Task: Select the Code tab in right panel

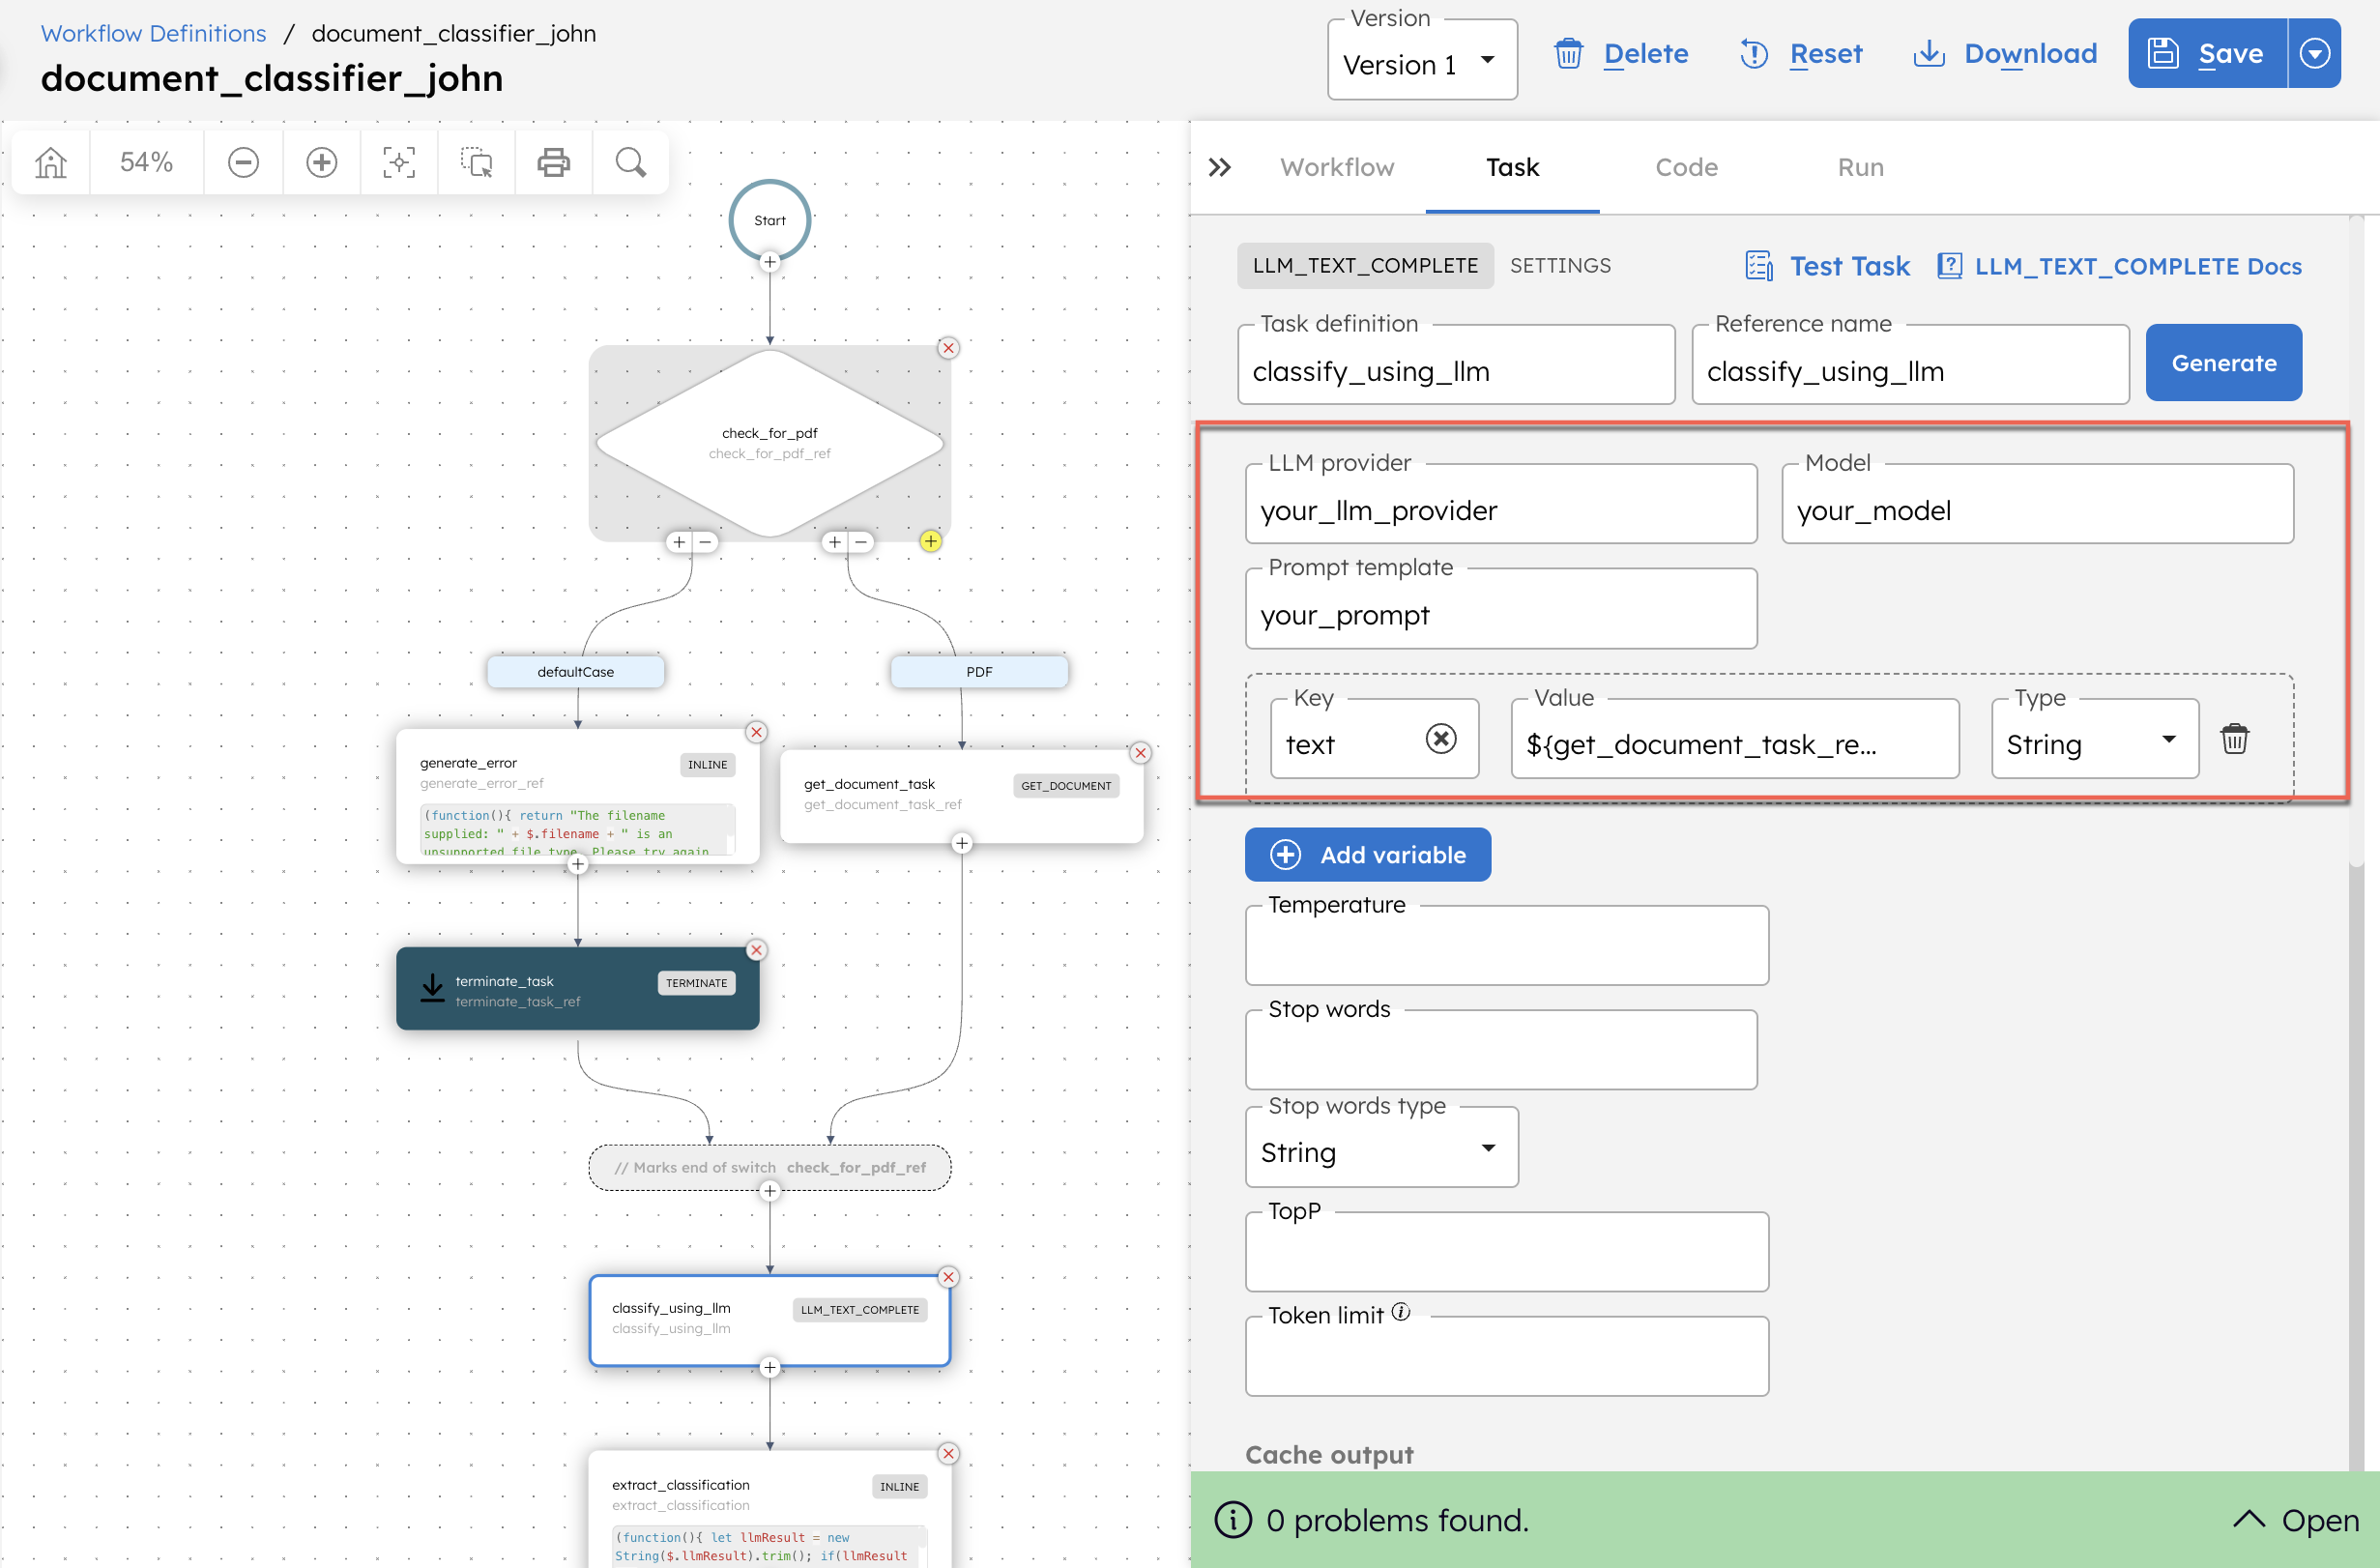Action: [1685, 166]
